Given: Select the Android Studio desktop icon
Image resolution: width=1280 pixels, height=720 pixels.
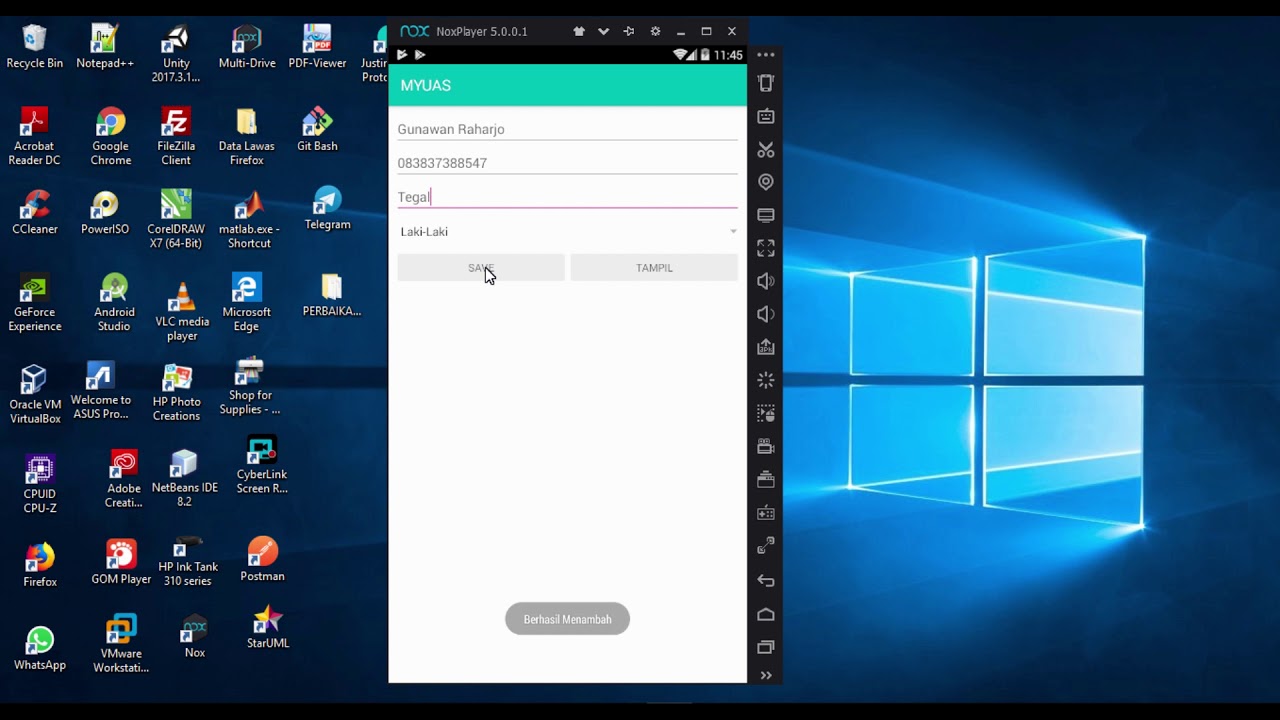Looking at the screenshot, I should (114, 302).
